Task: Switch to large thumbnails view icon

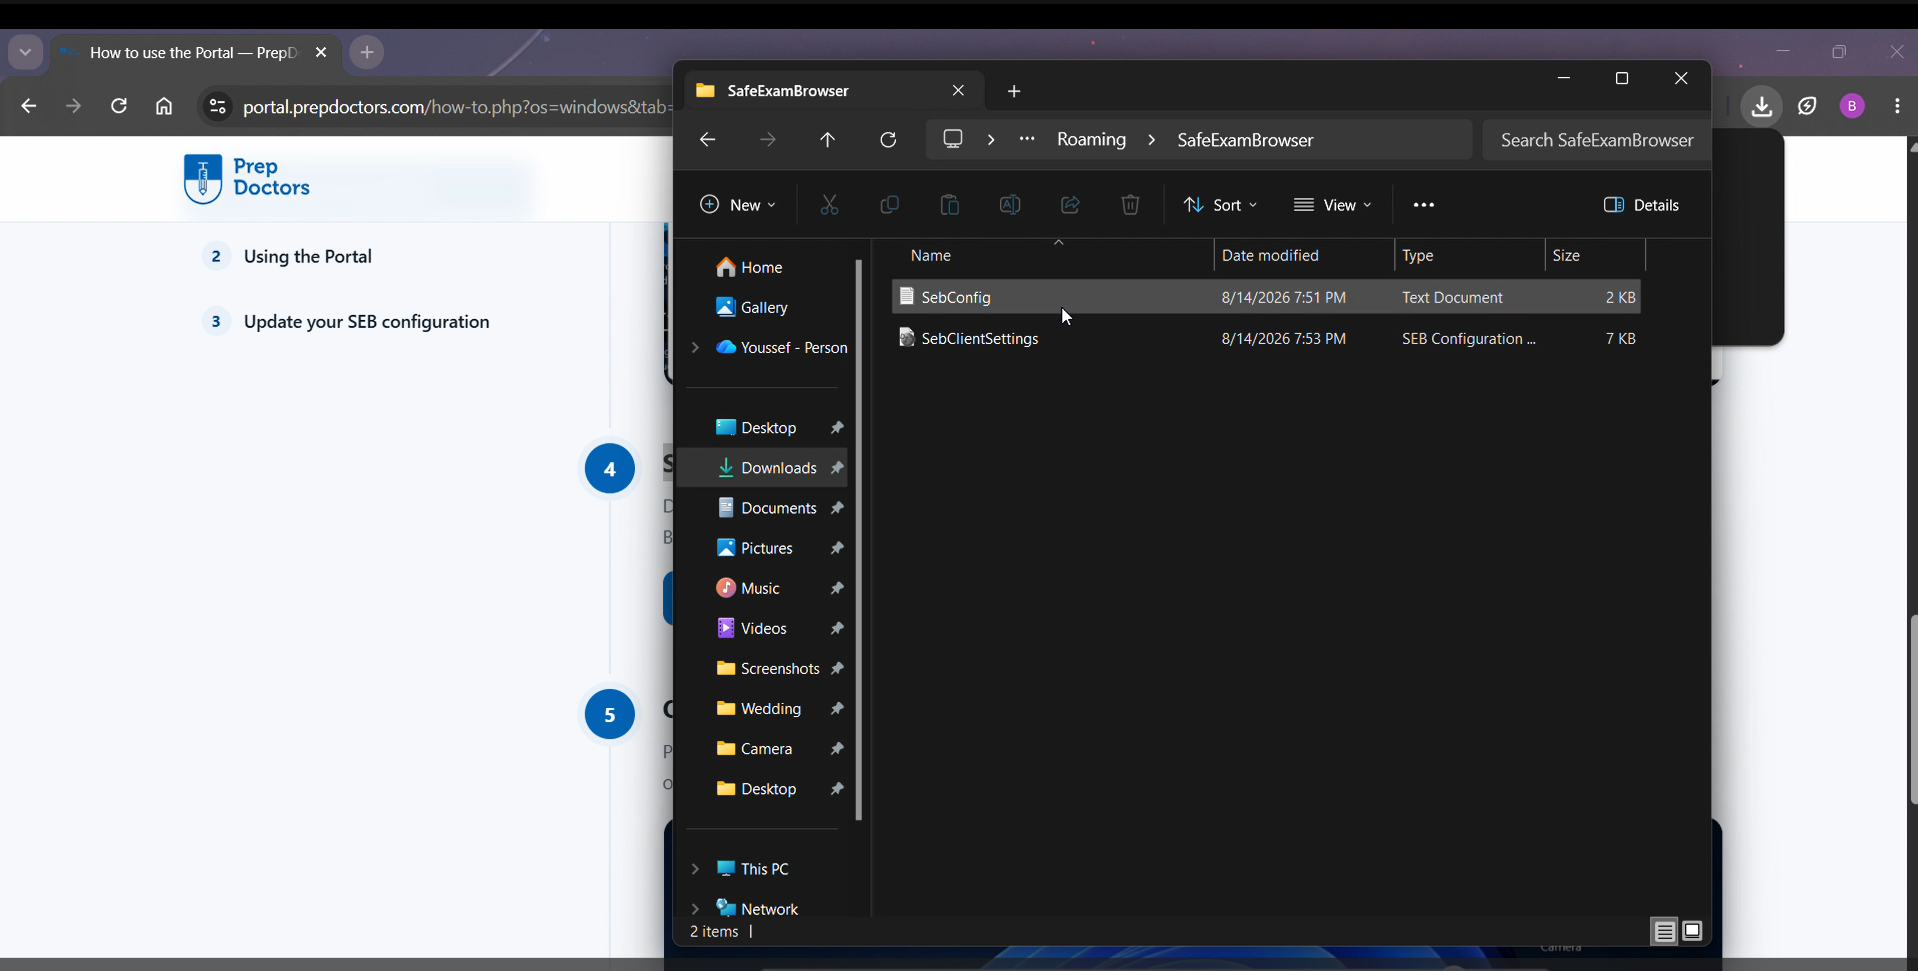Action: click(x=1692, y=931)
